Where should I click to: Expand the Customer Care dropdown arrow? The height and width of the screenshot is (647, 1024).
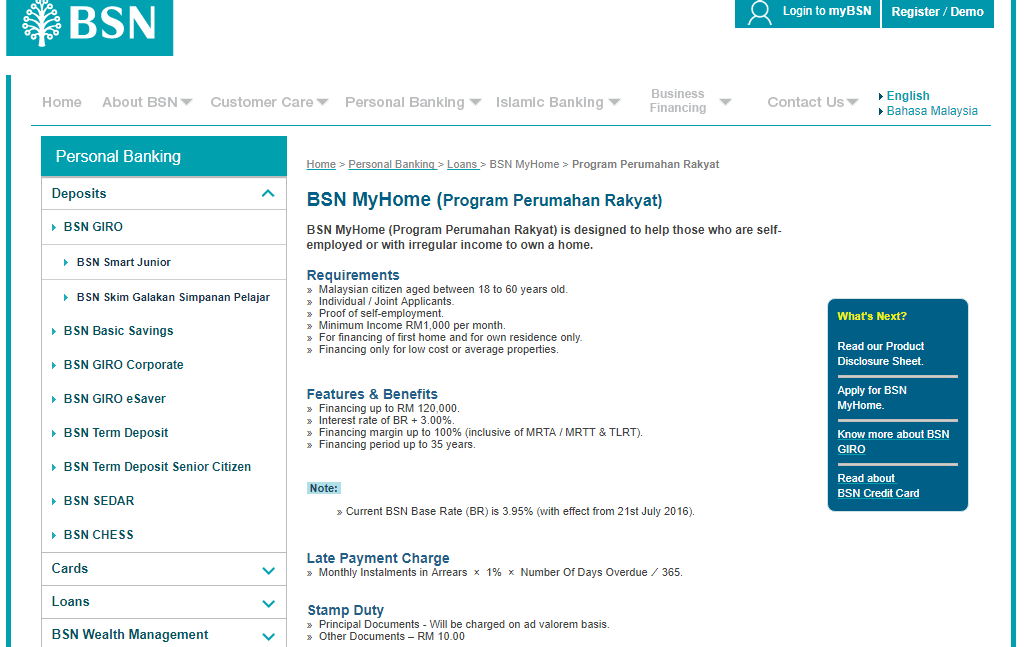(x=322, y=103)
